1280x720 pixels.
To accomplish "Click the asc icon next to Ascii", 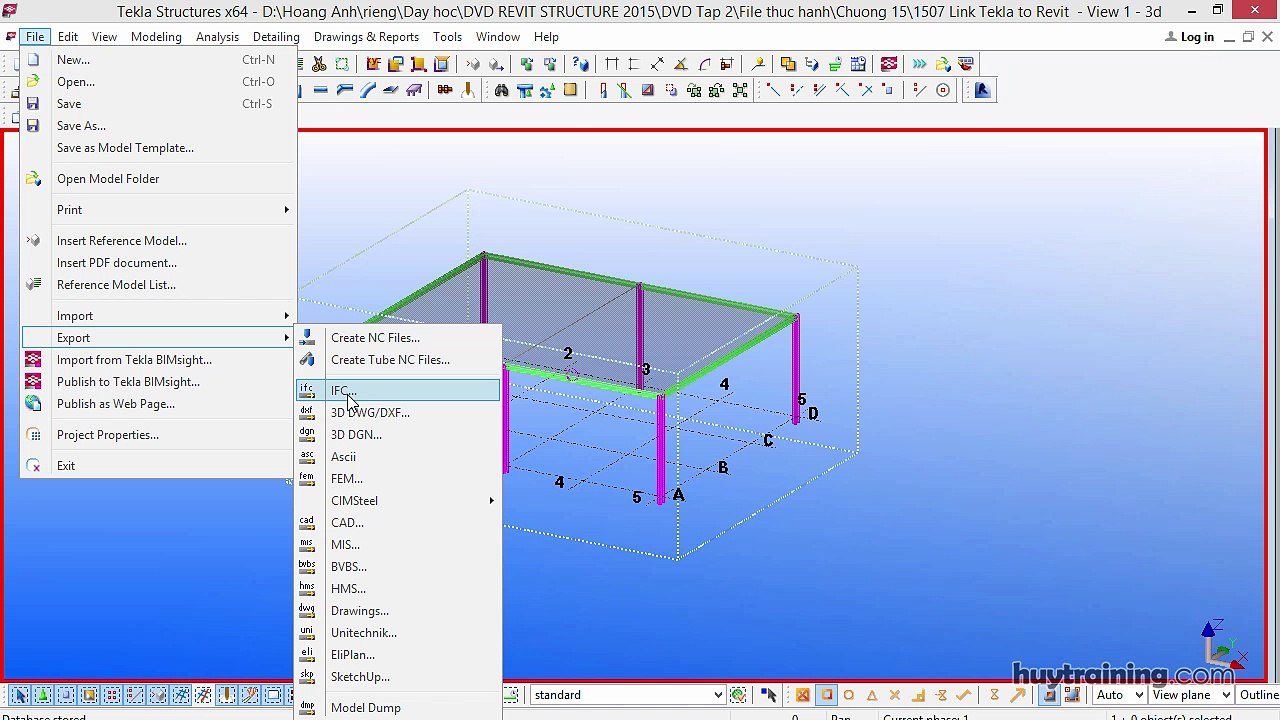I will click(x=307, y=456).
